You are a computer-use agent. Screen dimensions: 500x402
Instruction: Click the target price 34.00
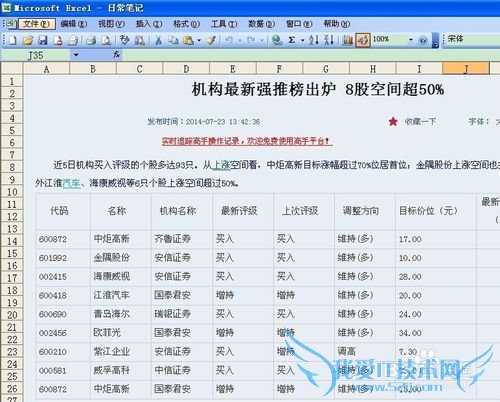(410, 333)
